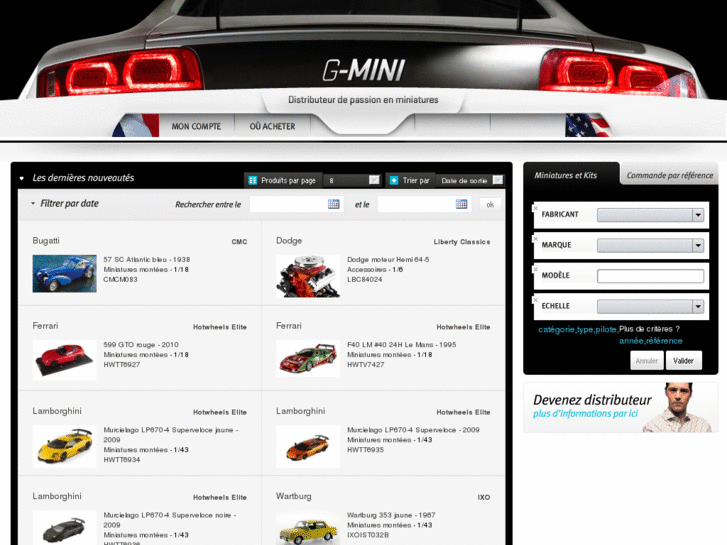Open the Ferrari F40 LM thumbnail
Screen dimensions: 727x545
point(308,359)
